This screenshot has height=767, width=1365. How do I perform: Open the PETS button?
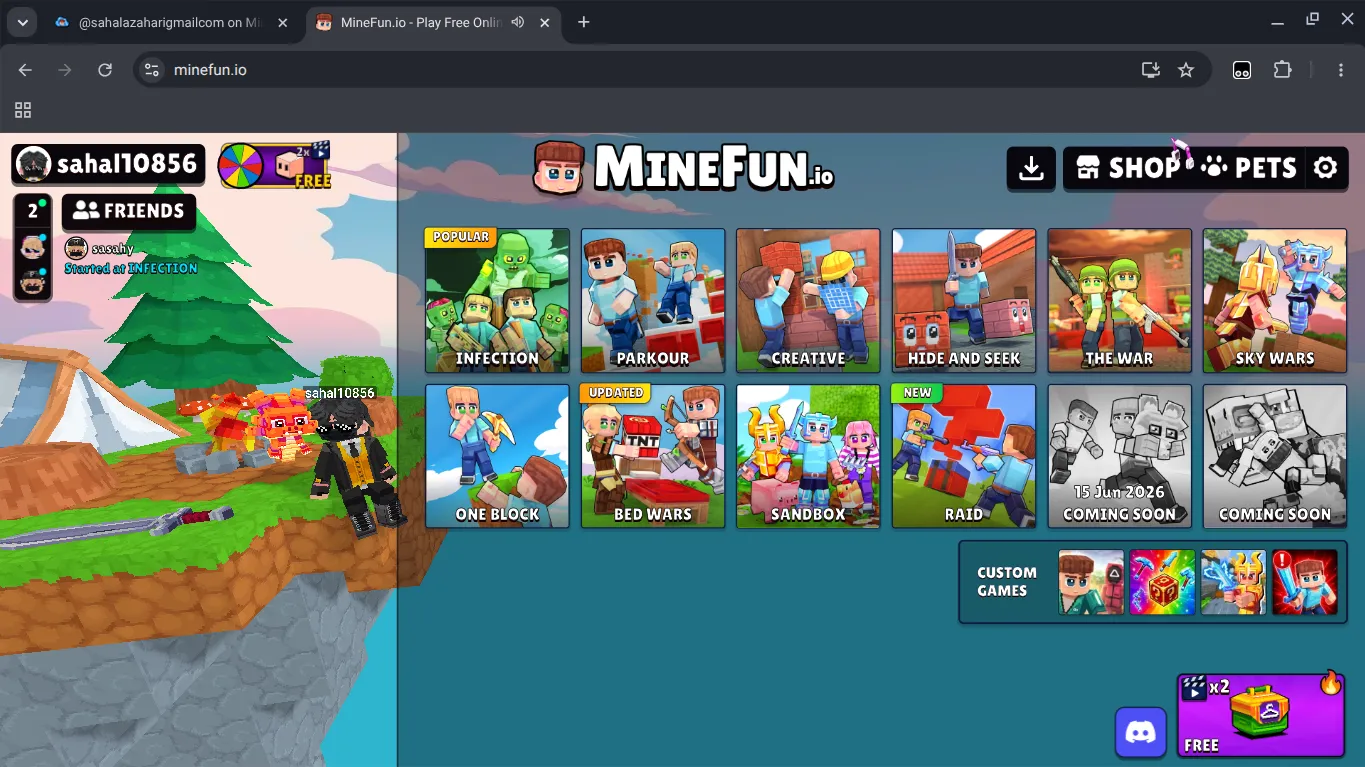point(1247,168)
